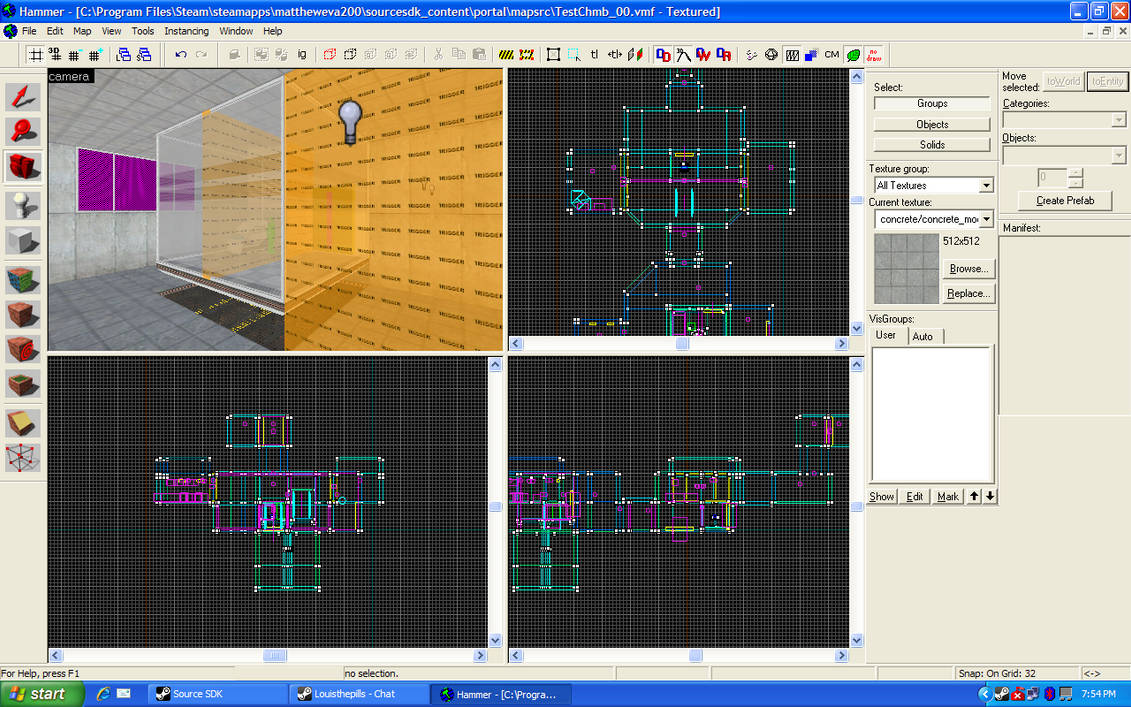Click the Replace... texture button
The image size is (1131, 707).
point(969,293)
